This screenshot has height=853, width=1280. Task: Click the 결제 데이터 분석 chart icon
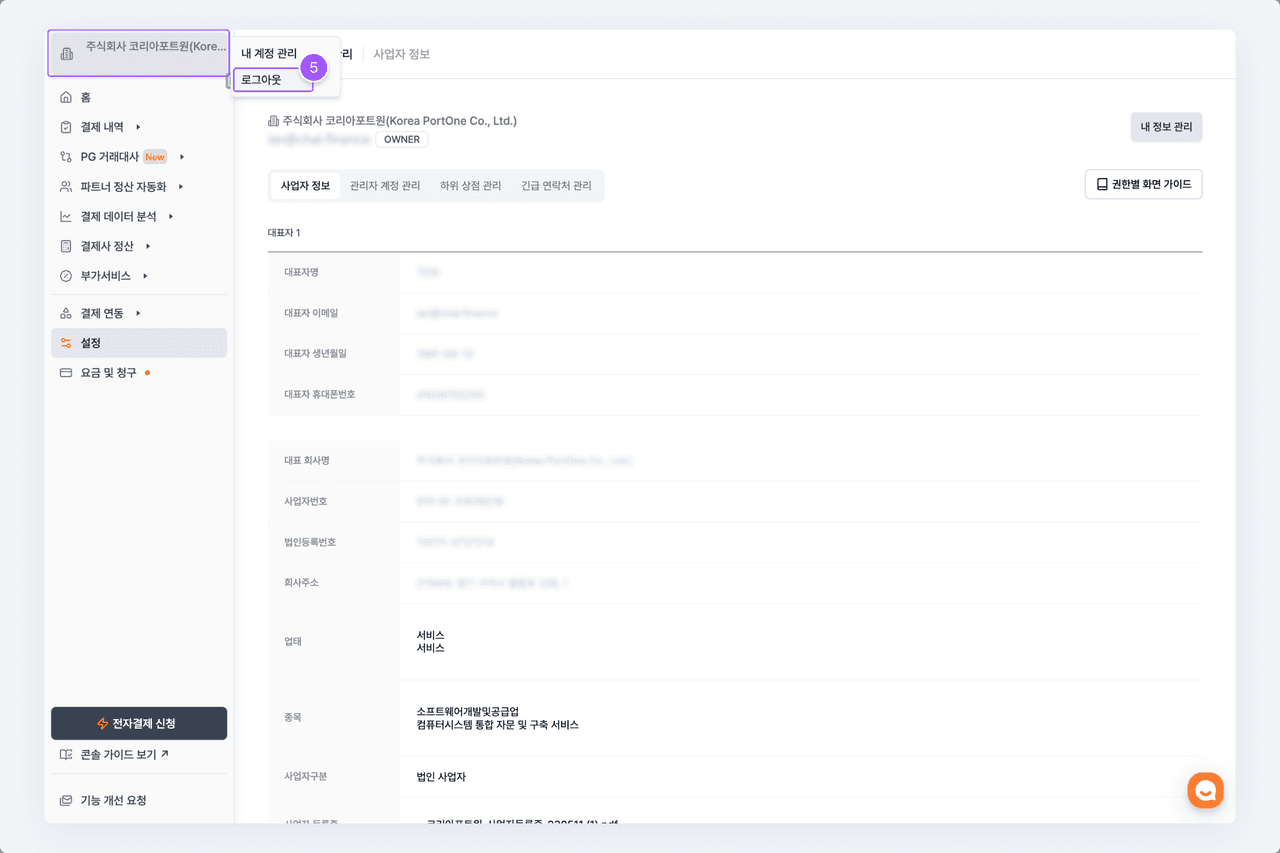66,217
